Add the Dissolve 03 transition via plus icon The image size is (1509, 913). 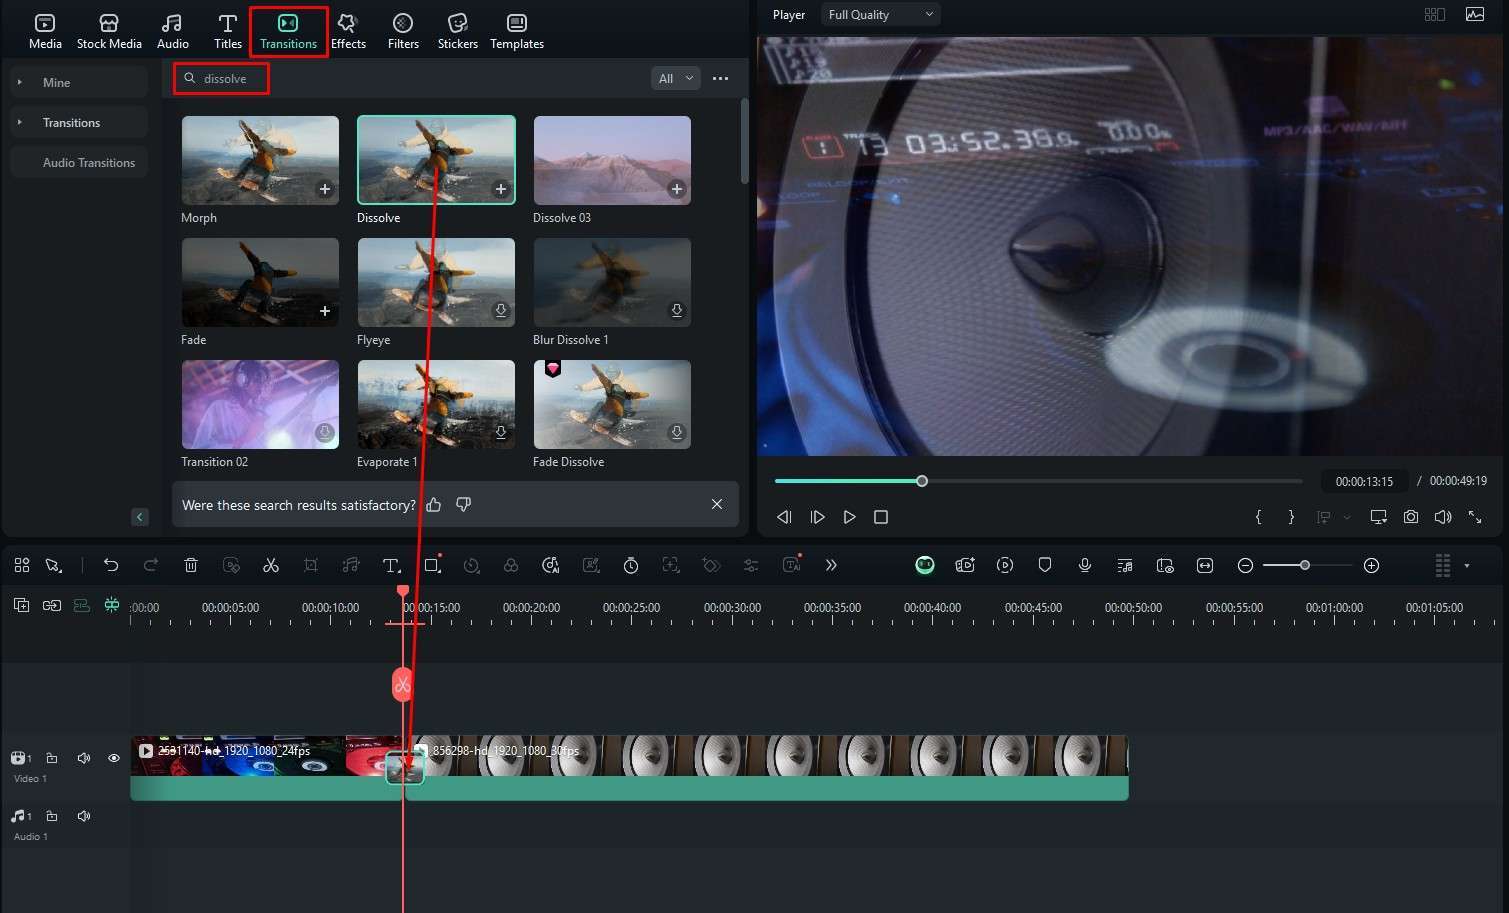[x=677, y=189]
